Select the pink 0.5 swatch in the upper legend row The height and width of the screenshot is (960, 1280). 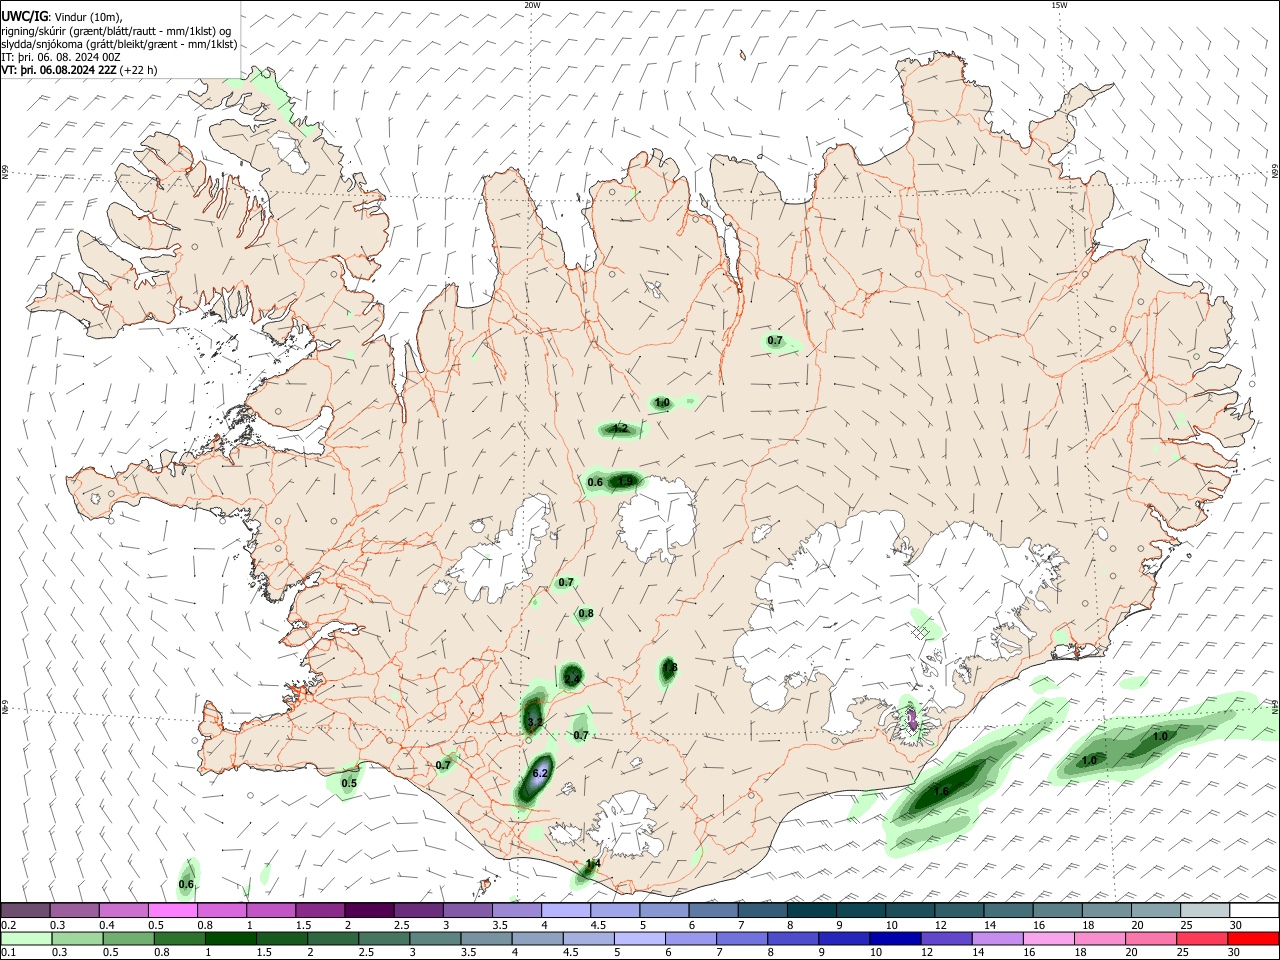point(172,910)
